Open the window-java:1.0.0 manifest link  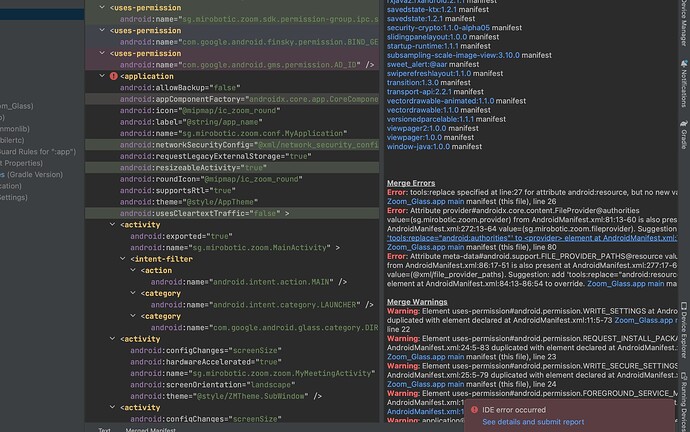(418, 146)
